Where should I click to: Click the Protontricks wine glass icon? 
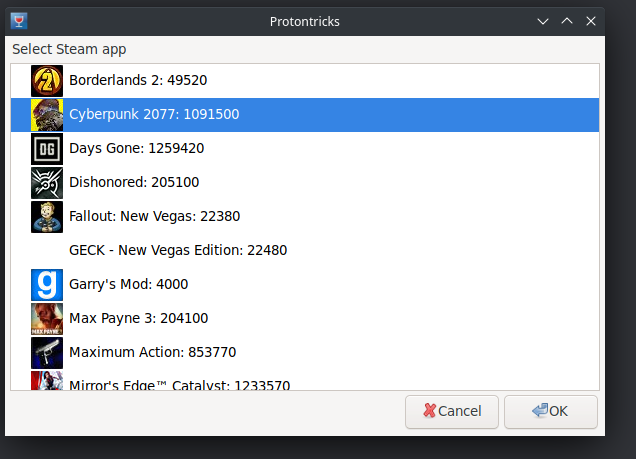point(18,21)
